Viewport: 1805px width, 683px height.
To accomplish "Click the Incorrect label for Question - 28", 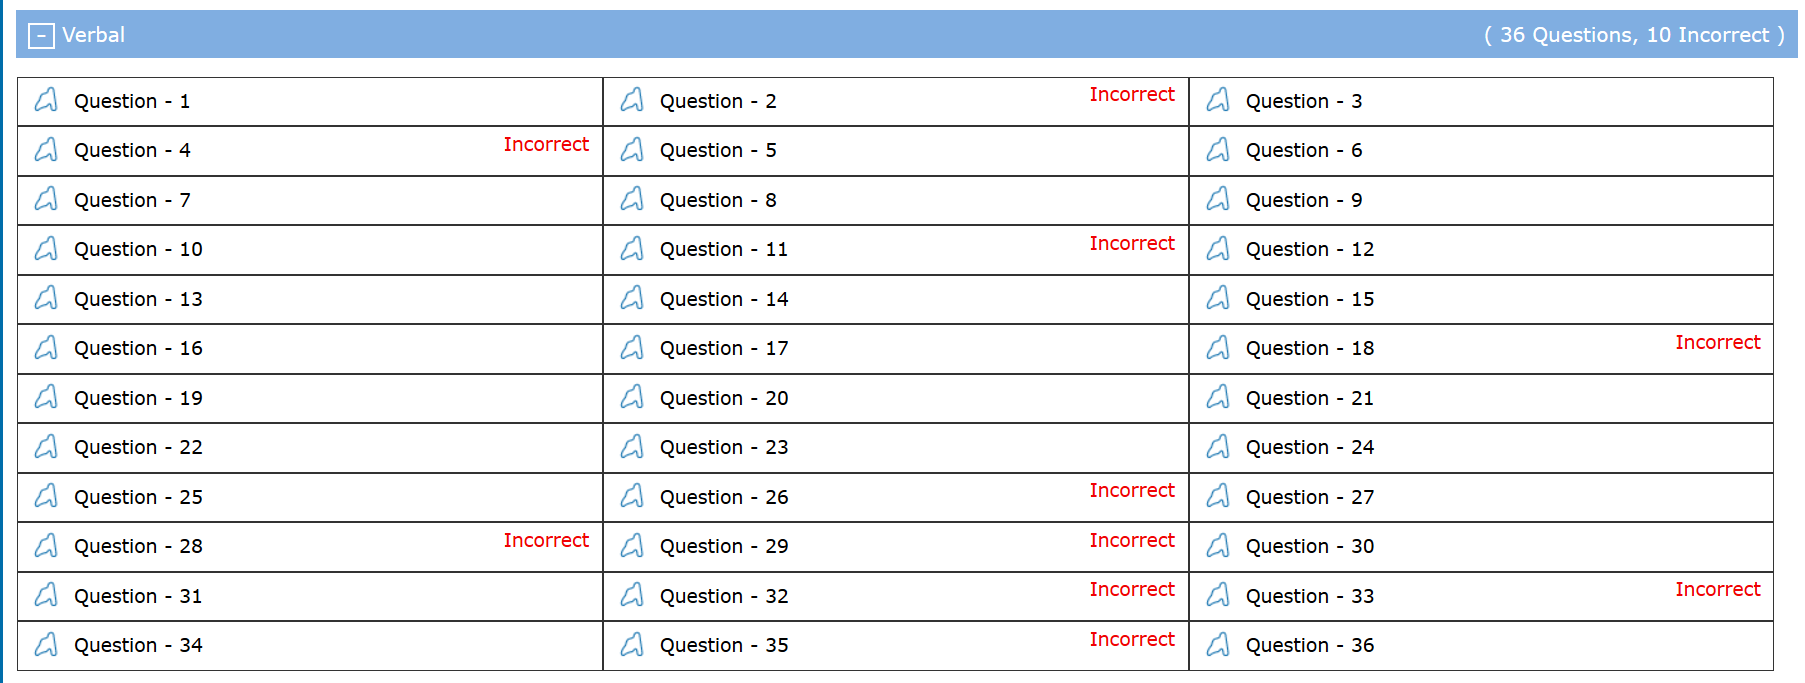I will (546, 540).
